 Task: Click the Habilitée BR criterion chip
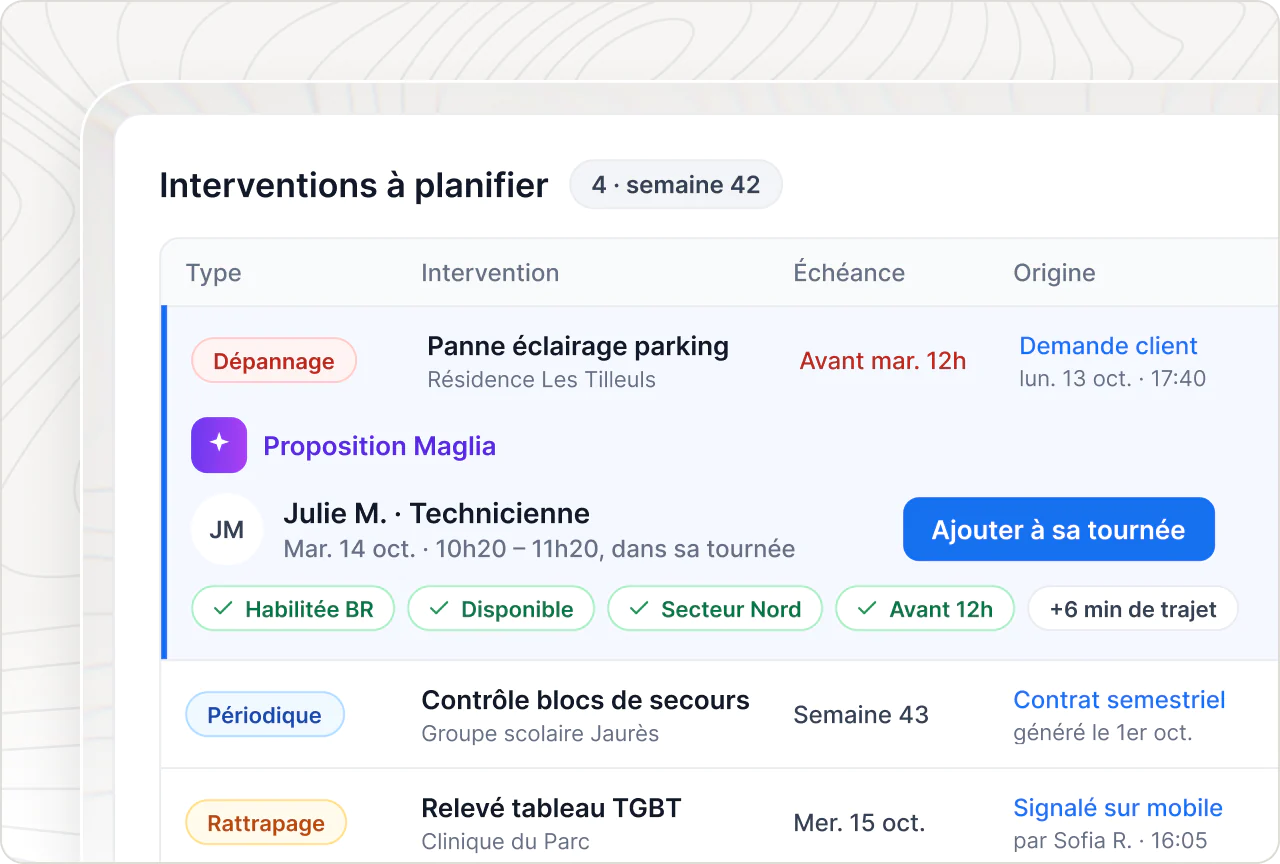click(x=293, y=609)
